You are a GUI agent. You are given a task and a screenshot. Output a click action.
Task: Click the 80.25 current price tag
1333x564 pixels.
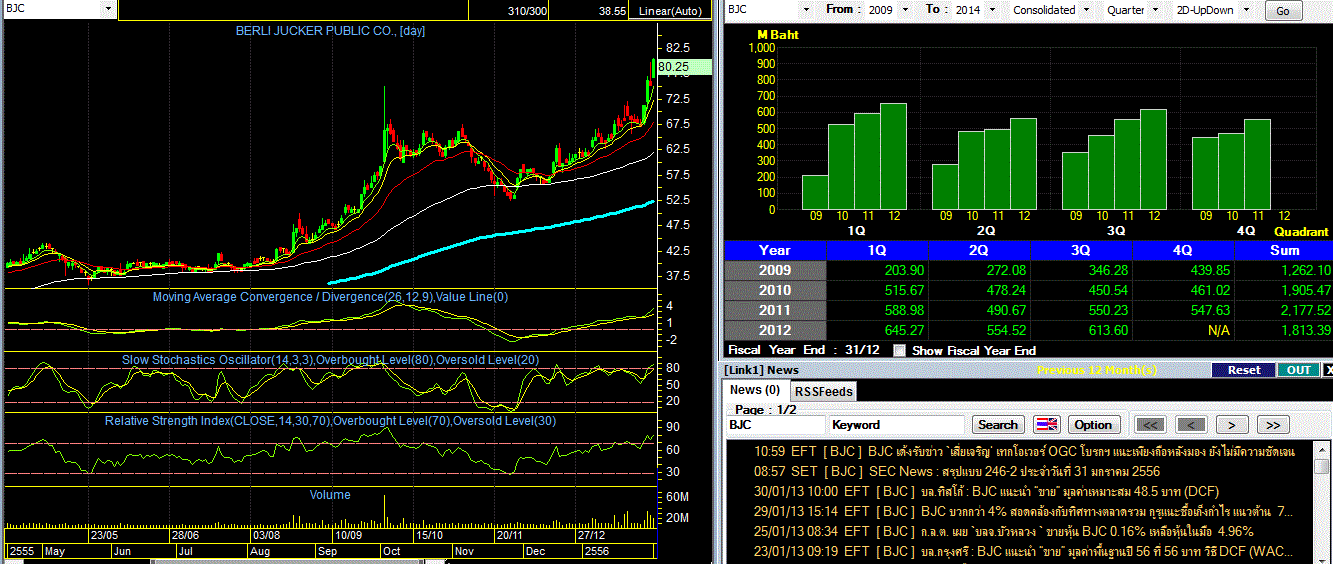(x=684, y=67)
